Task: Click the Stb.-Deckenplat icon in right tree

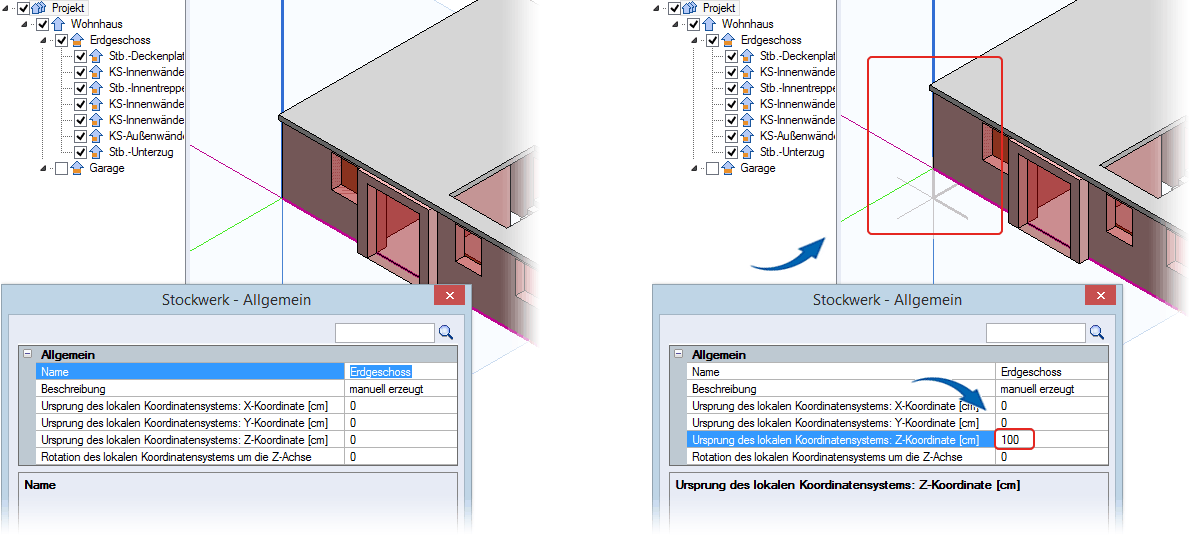Action: pyautogui.click(x=746, y=56)
